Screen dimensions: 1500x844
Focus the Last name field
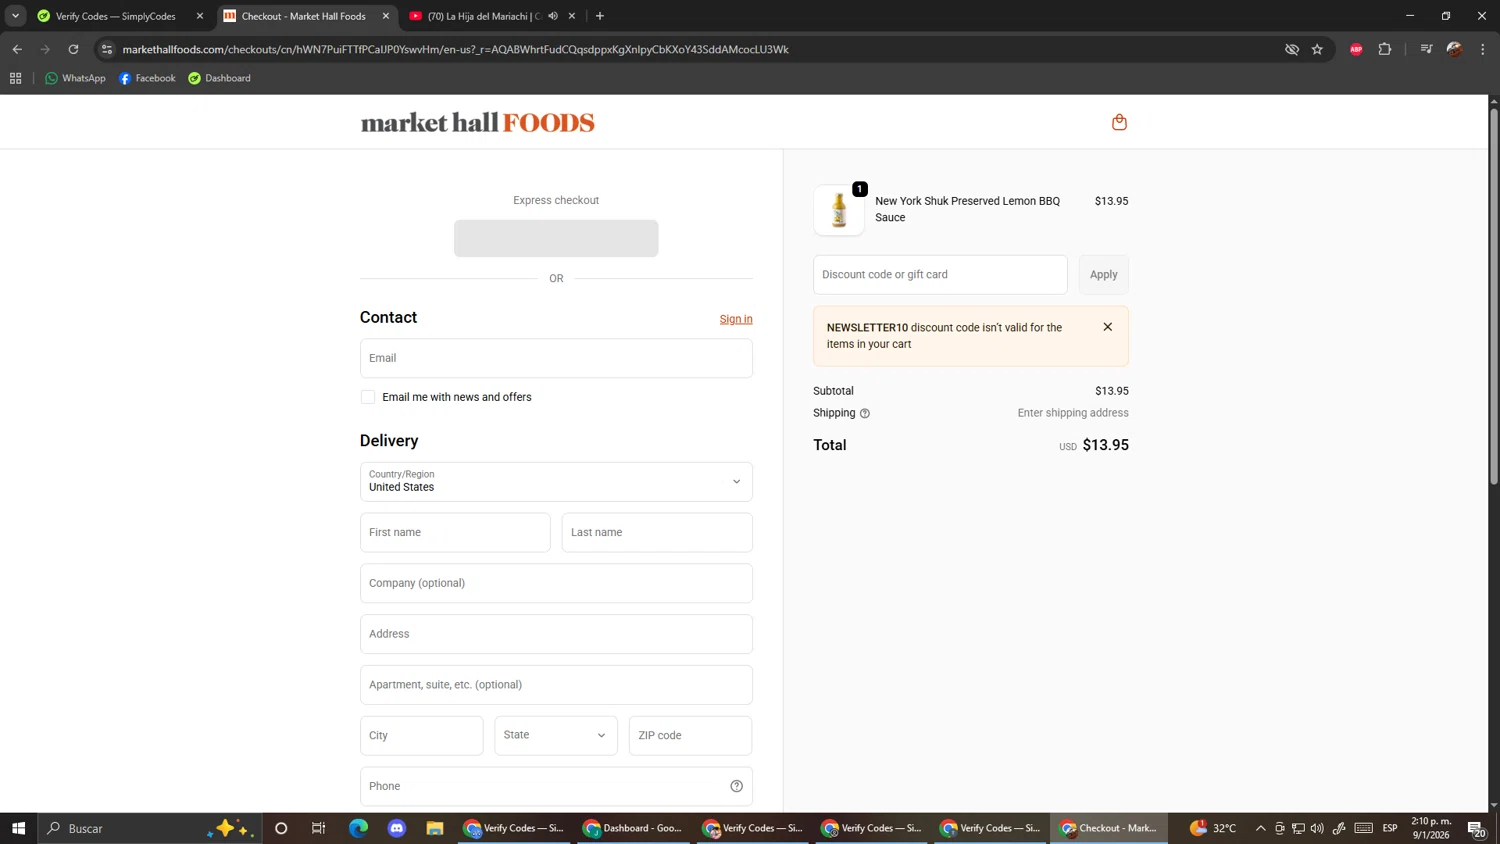657,532
